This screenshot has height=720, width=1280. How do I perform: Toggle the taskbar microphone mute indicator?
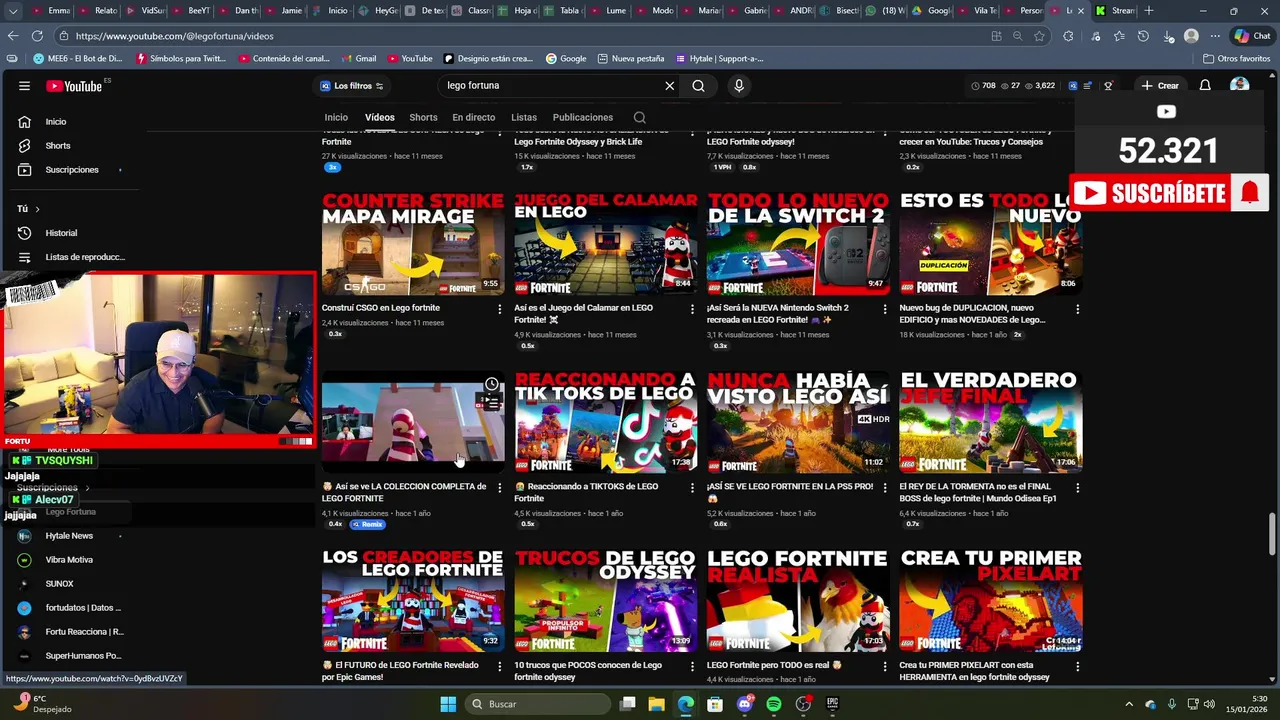(1172, 704)
